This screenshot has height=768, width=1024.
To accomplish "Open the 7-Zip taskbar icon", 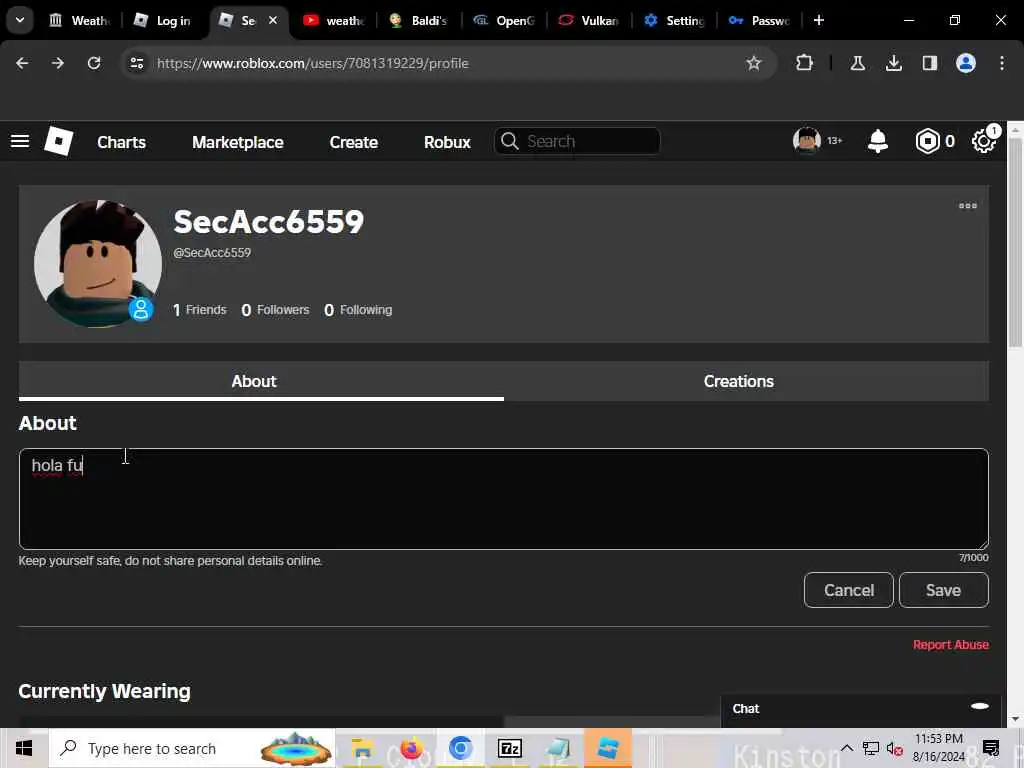I will click(x=509, y=748).
